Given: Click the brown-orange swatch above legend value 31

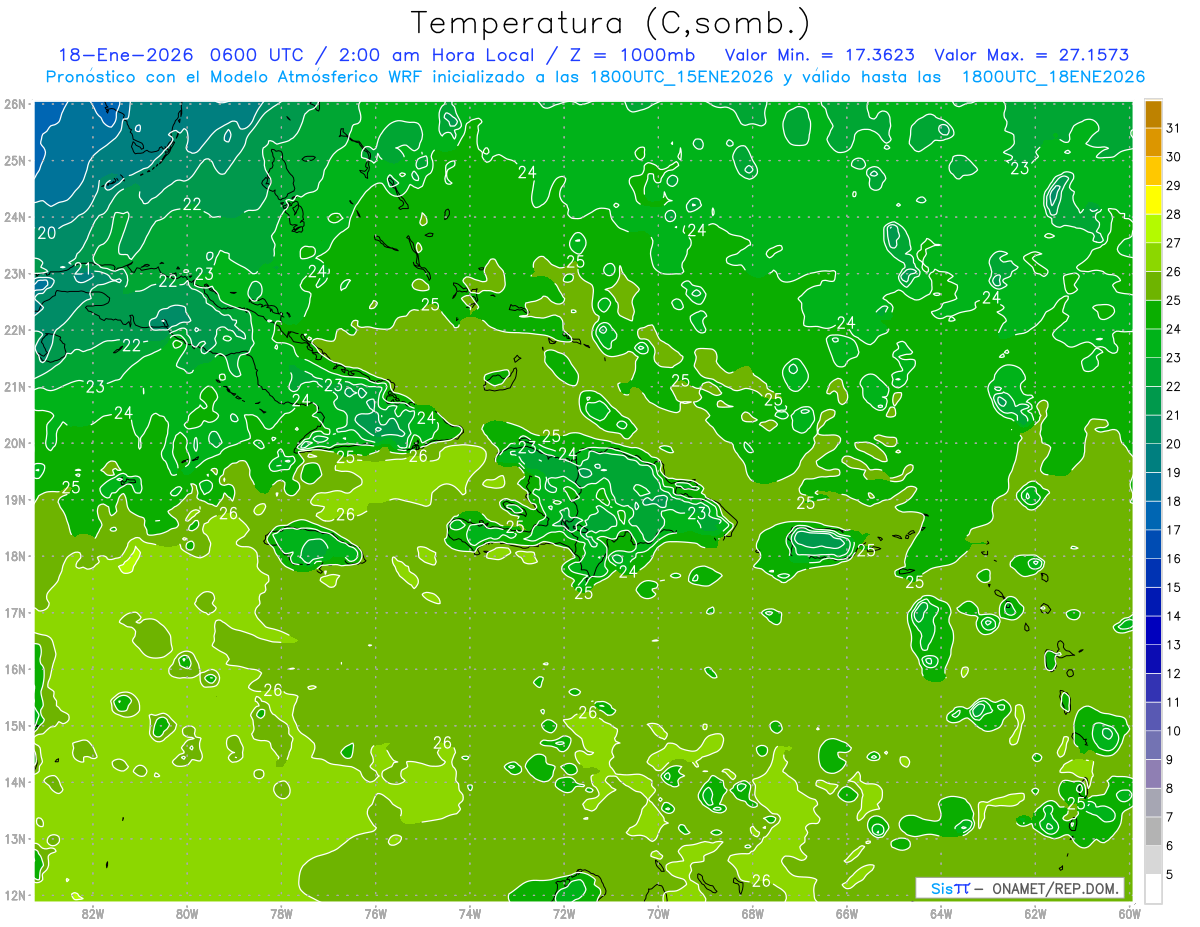Looking at the screenshot, I should coord(1153,114).
